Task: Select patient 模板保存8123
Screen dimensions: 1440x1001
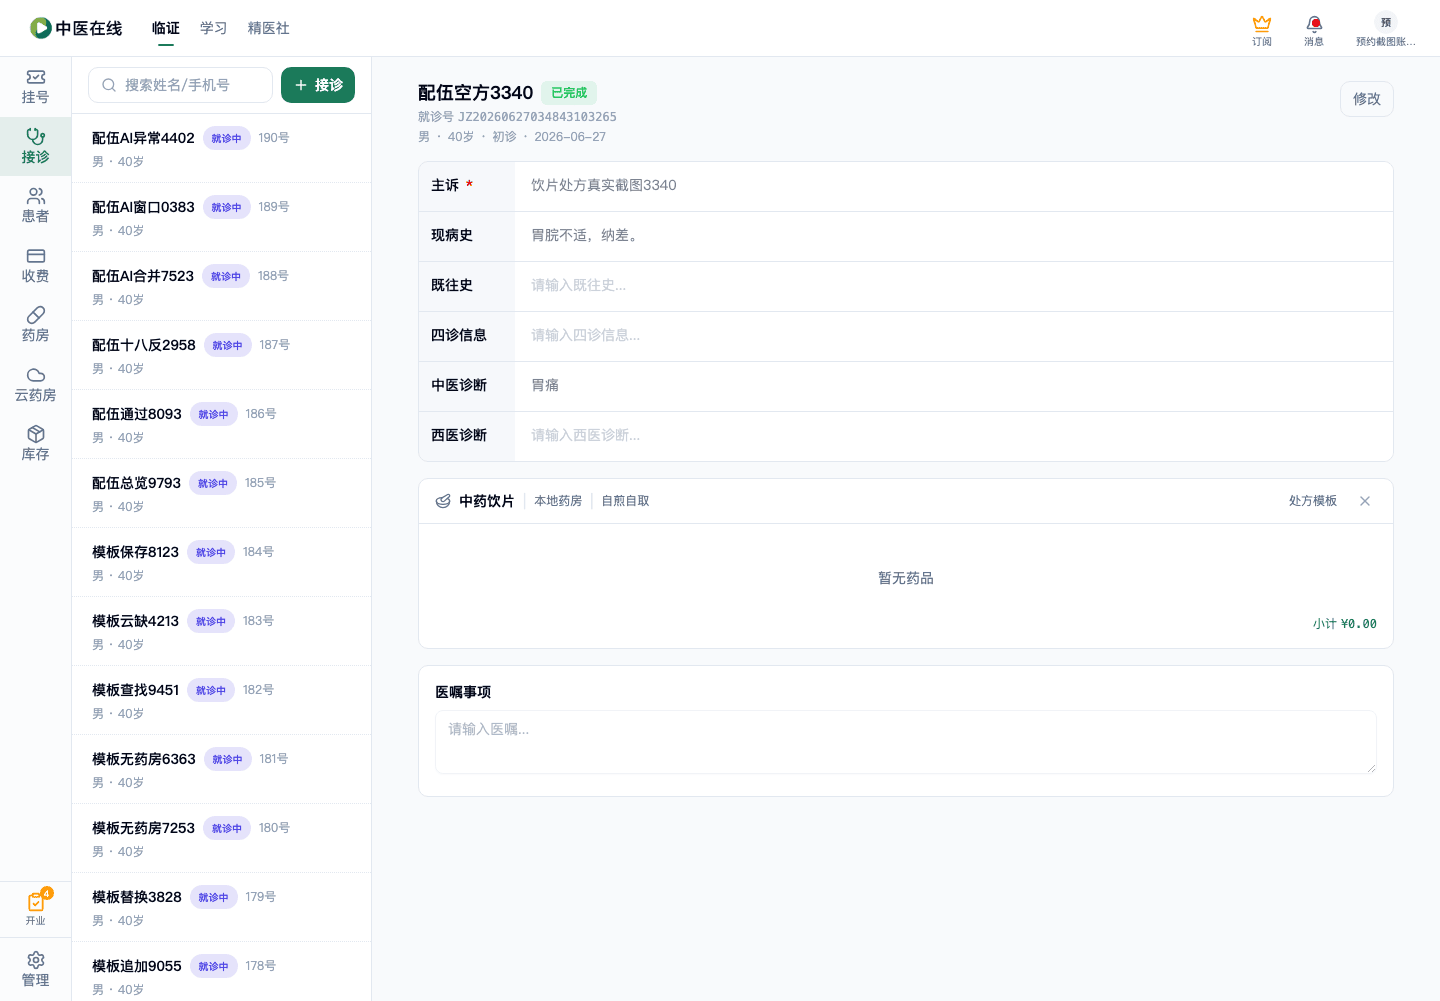Action: (221, 562)
